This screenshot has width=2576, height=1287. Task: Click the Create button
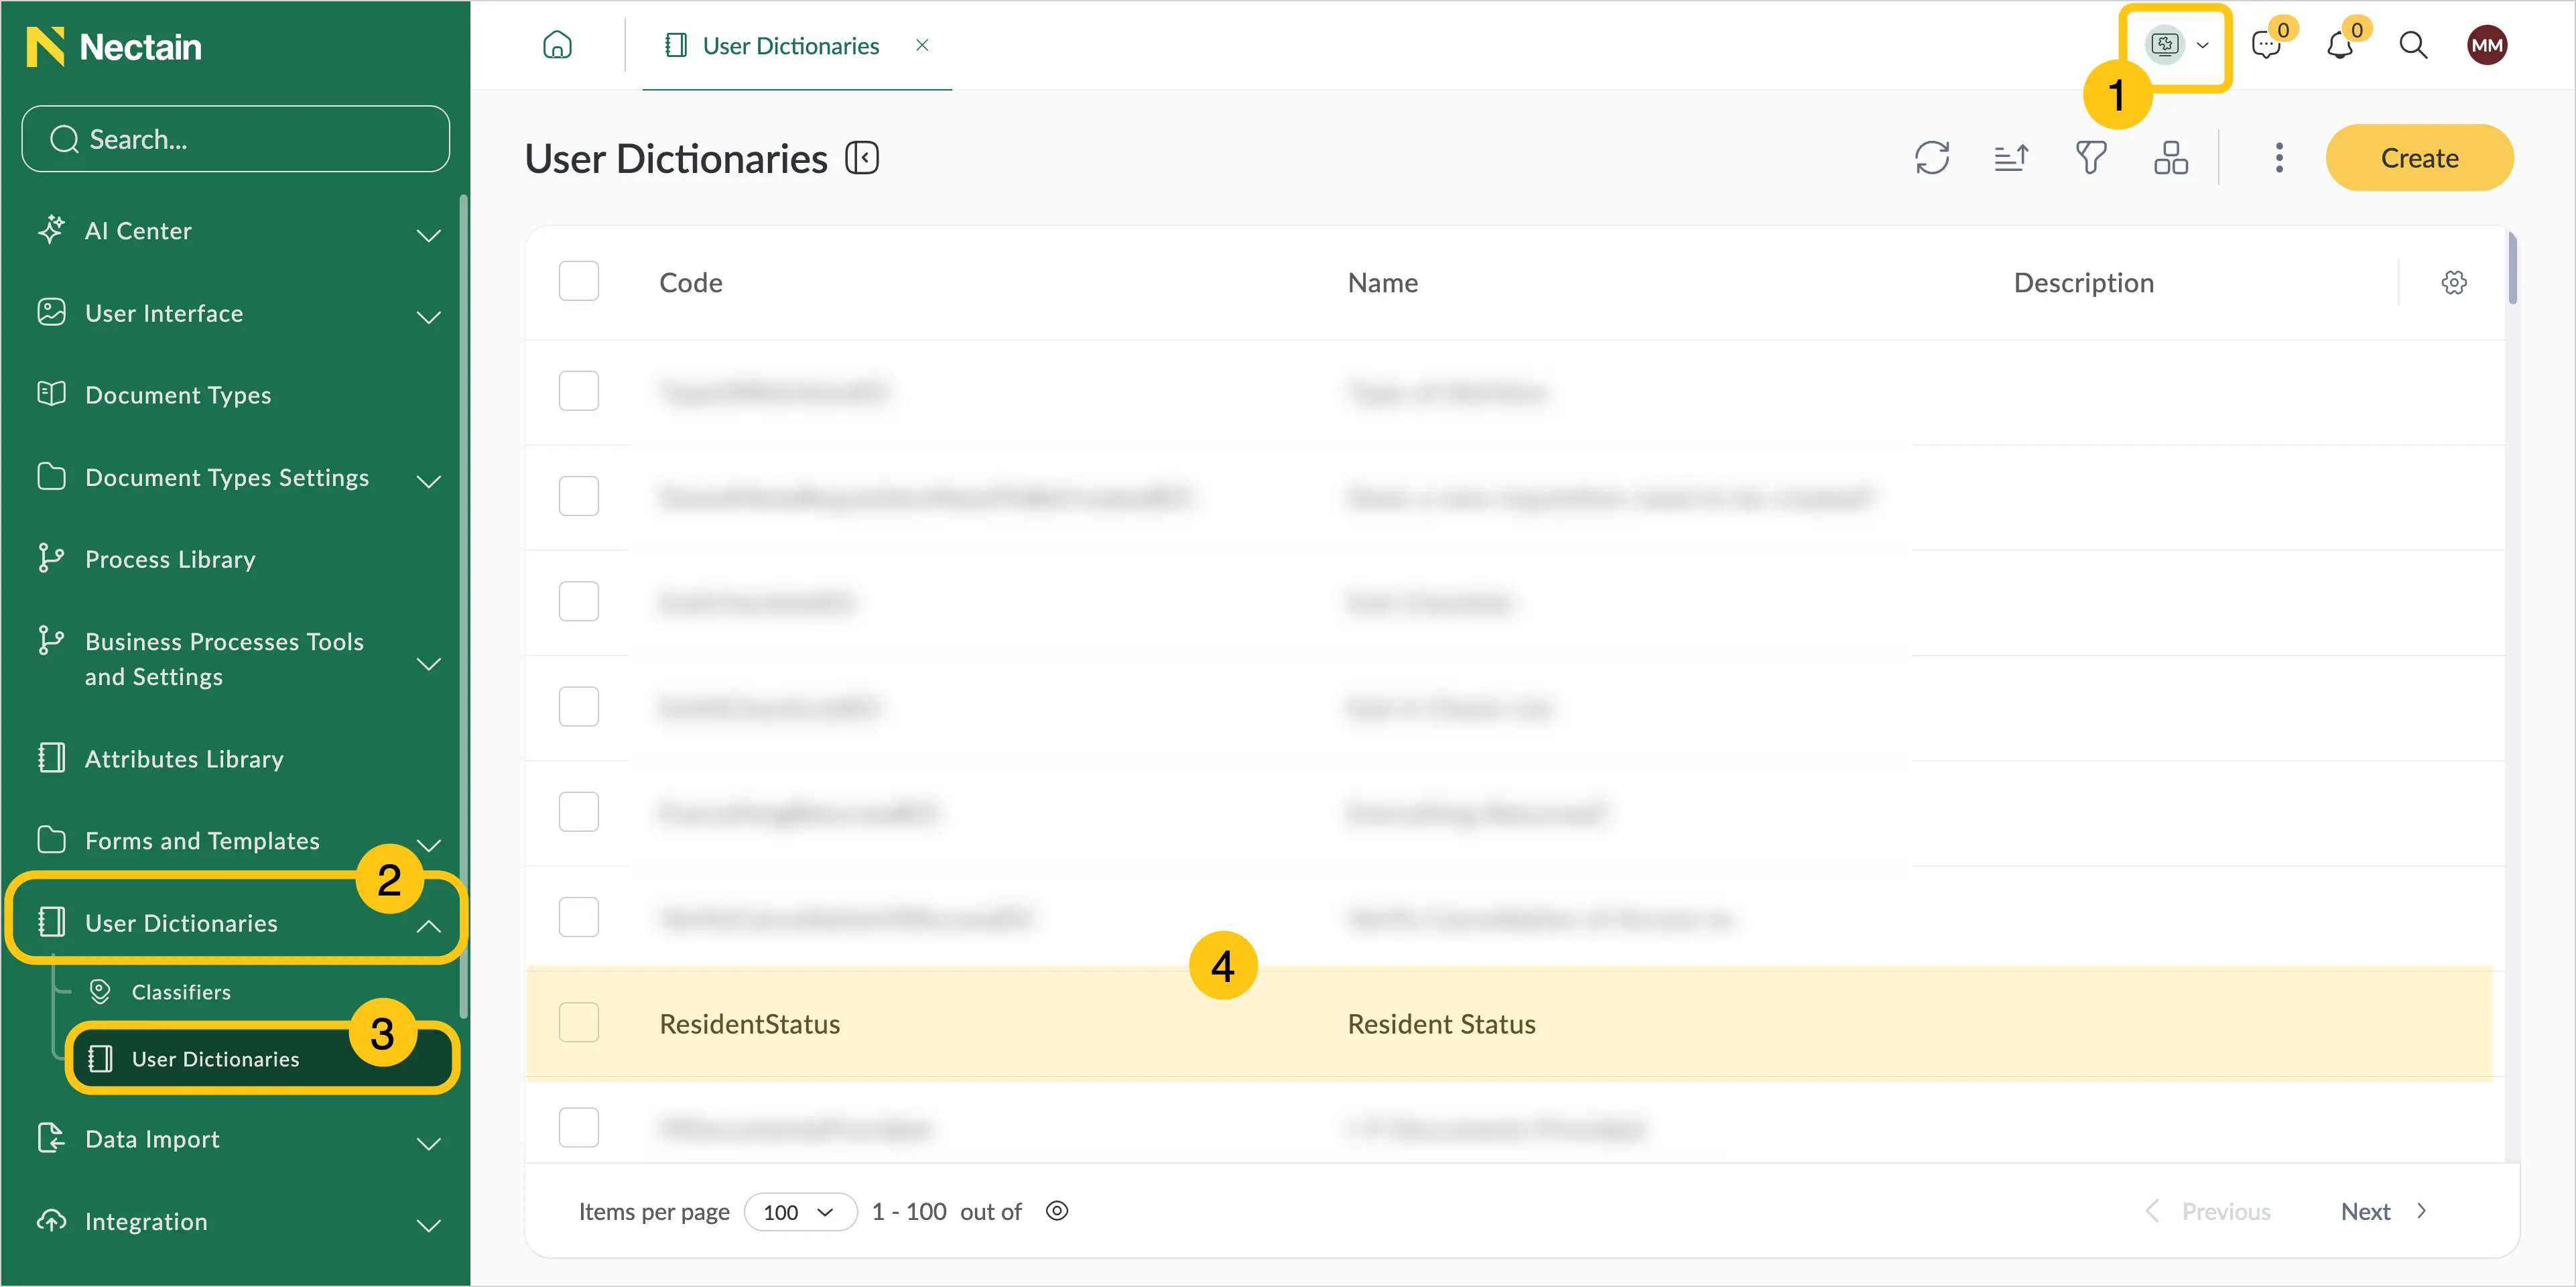[2419, 158]
